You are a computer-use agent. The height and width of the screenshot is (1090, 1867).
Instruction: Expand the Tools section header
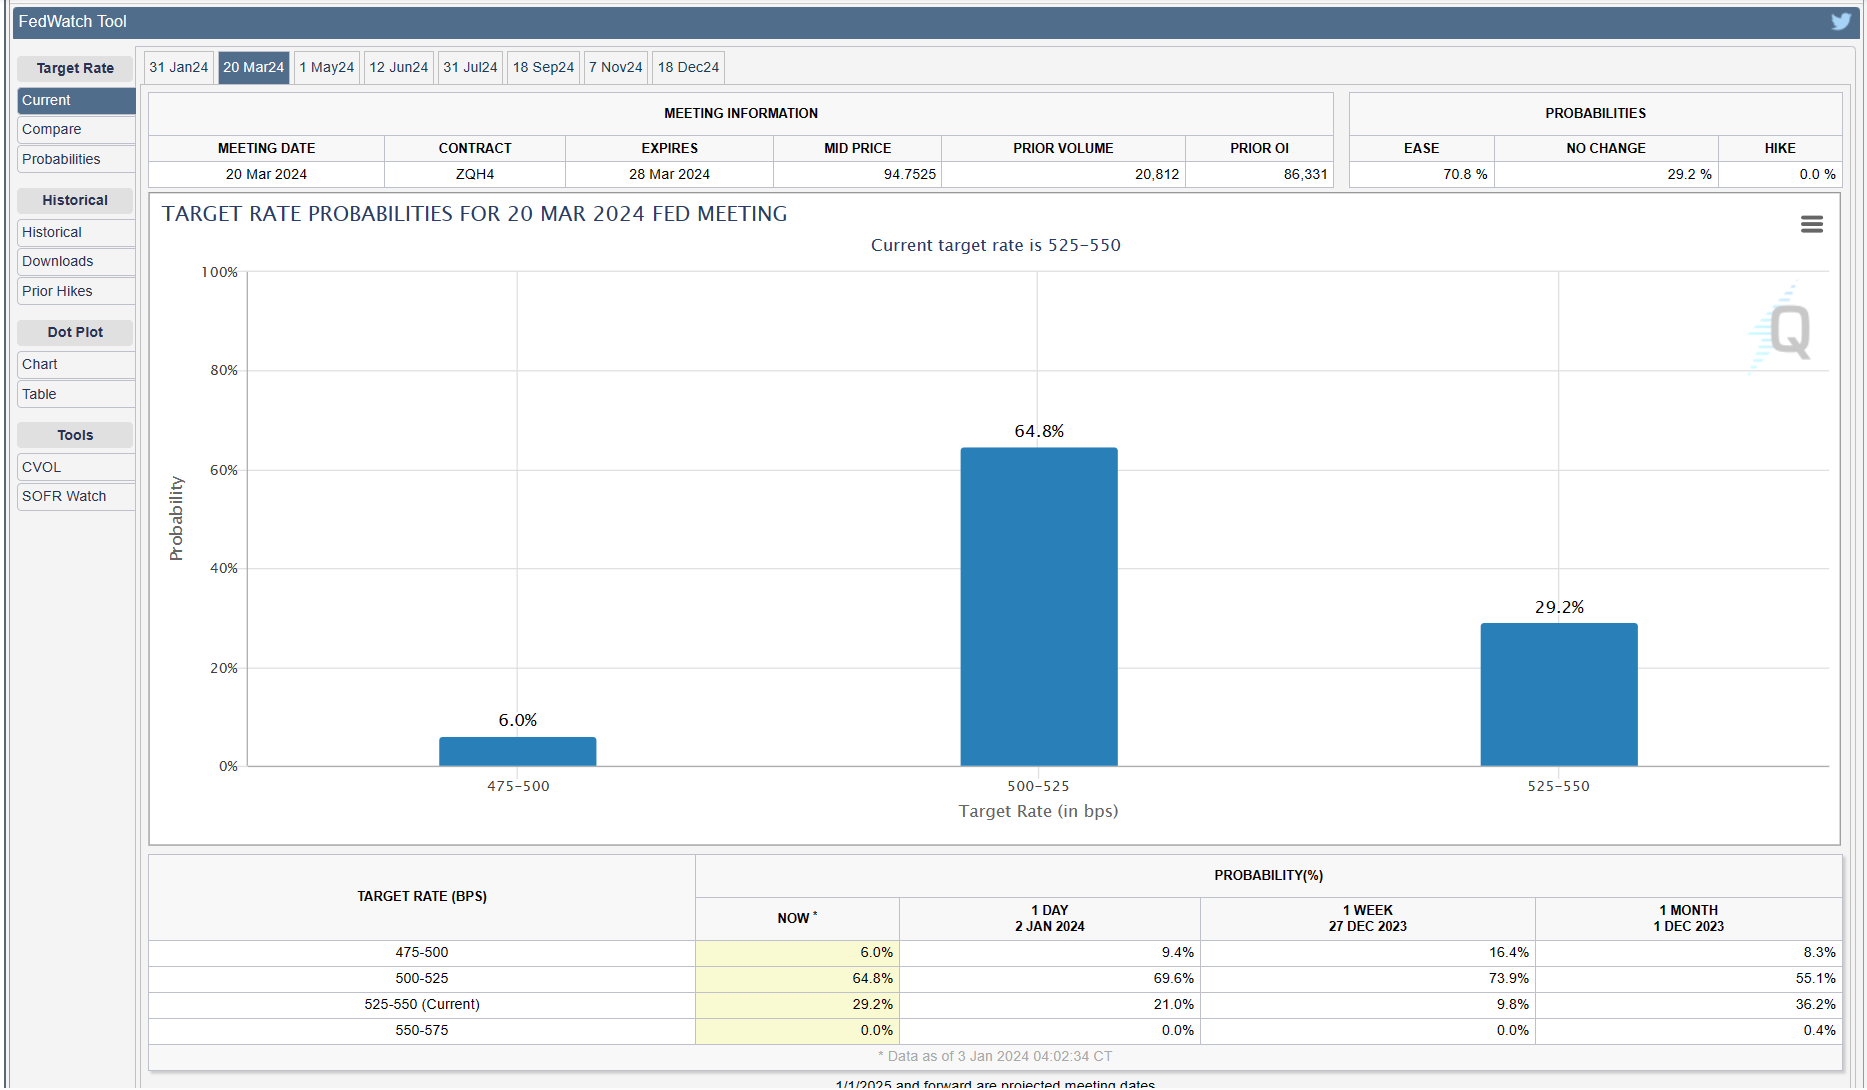(75, 435)
